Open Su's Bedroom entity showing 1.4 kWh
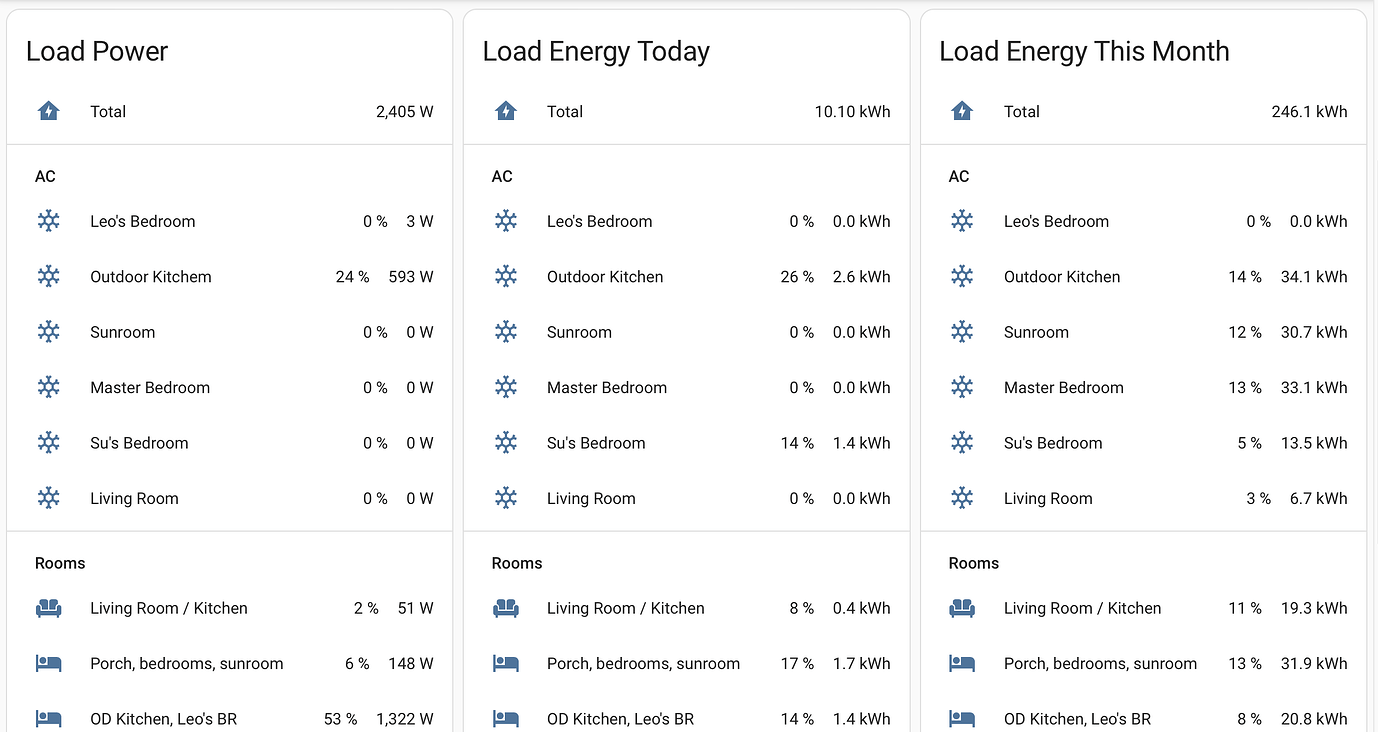 click(x=687, y=442)
